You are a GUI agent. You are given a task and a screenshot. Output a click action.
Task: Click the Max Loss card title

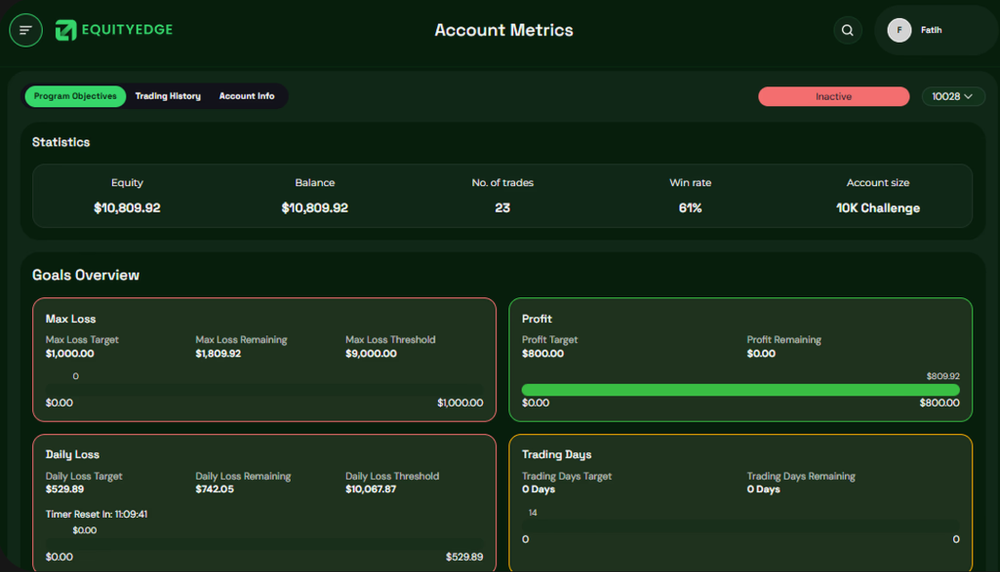(x=70, y=319)
